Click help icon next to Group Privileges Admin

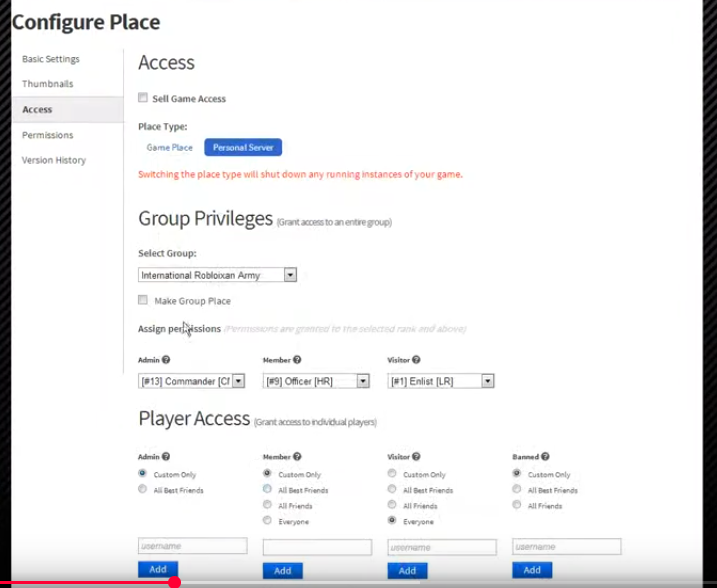click(x=166, y=360)
